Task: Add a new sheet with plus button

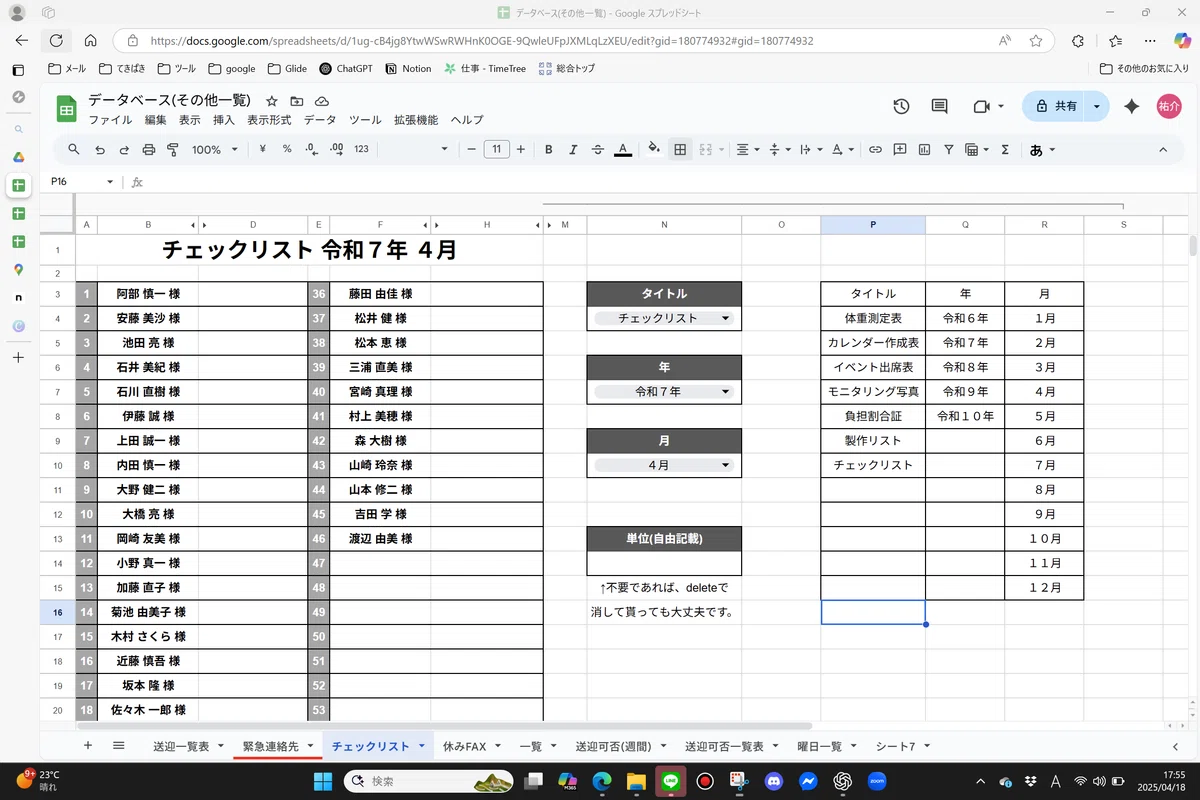Action: 88,746
